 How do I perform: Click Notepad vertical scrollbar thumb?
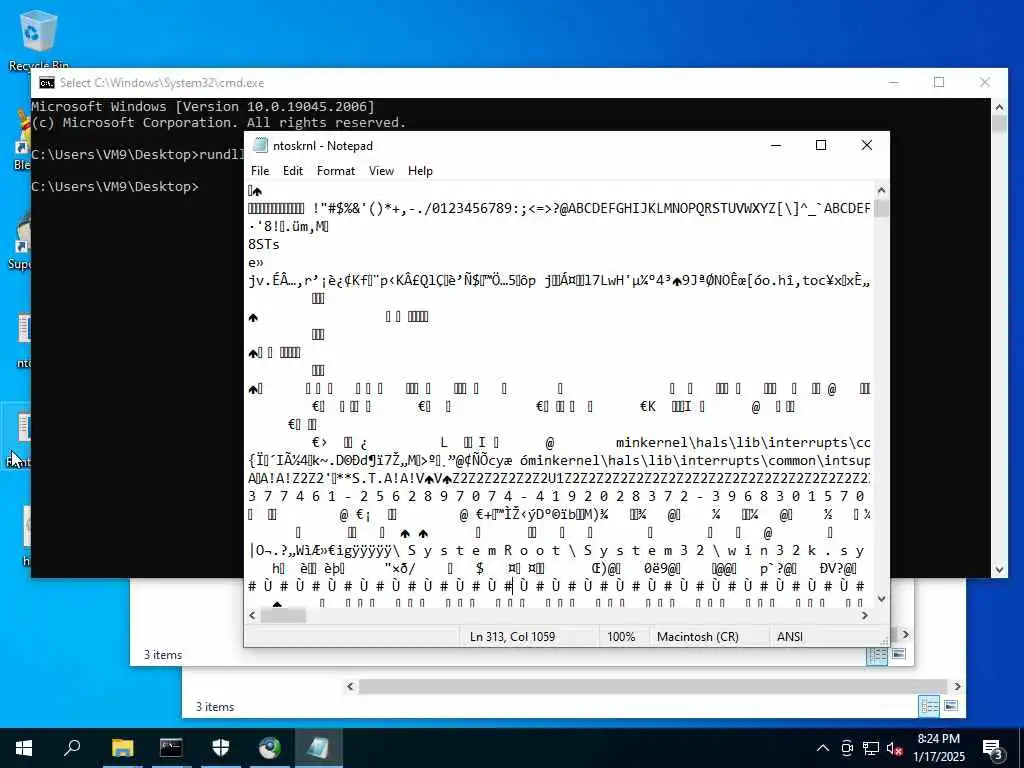[881, 209]
